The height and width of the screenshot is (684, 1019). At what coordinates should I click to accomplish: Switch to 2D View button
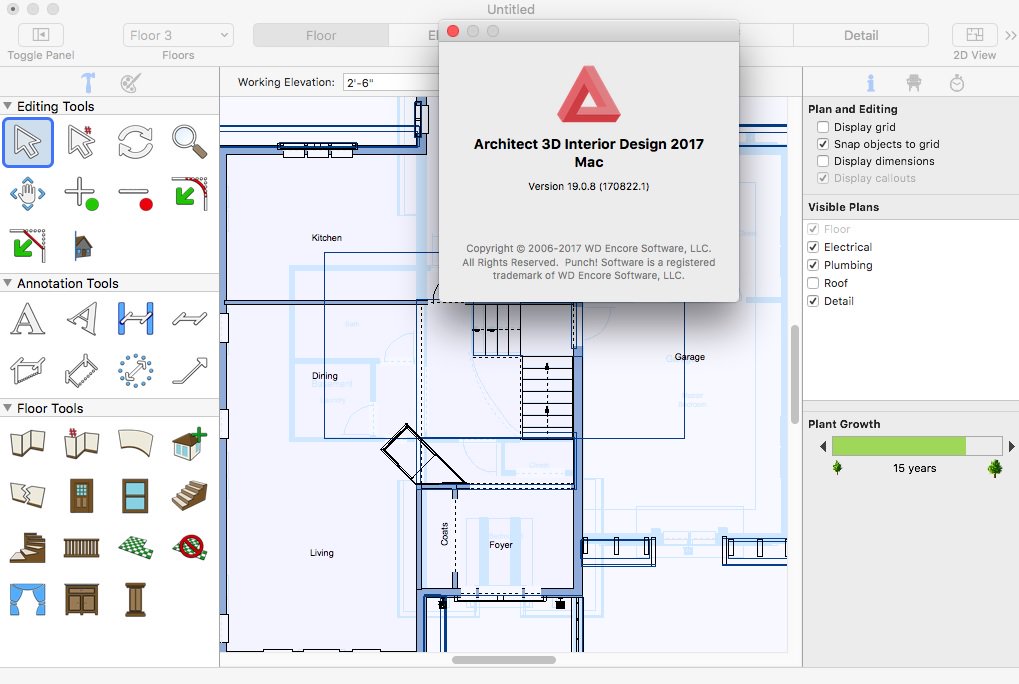tap(974, 35)
